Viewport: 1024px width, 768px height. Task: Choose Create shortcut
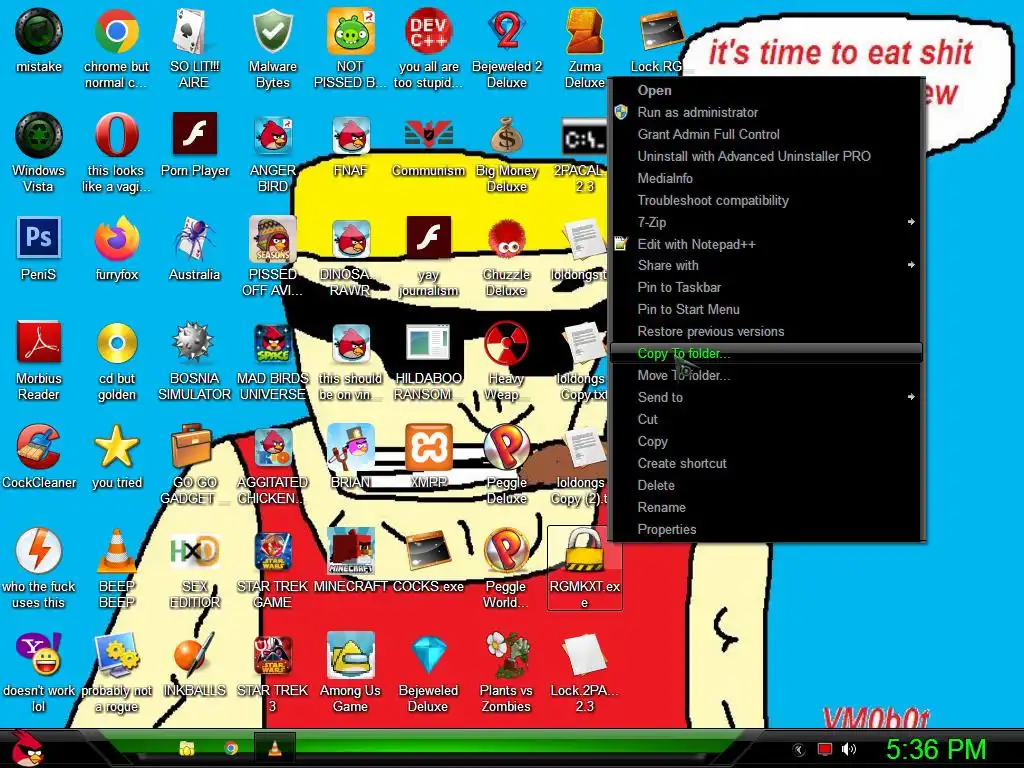(767, 463)
